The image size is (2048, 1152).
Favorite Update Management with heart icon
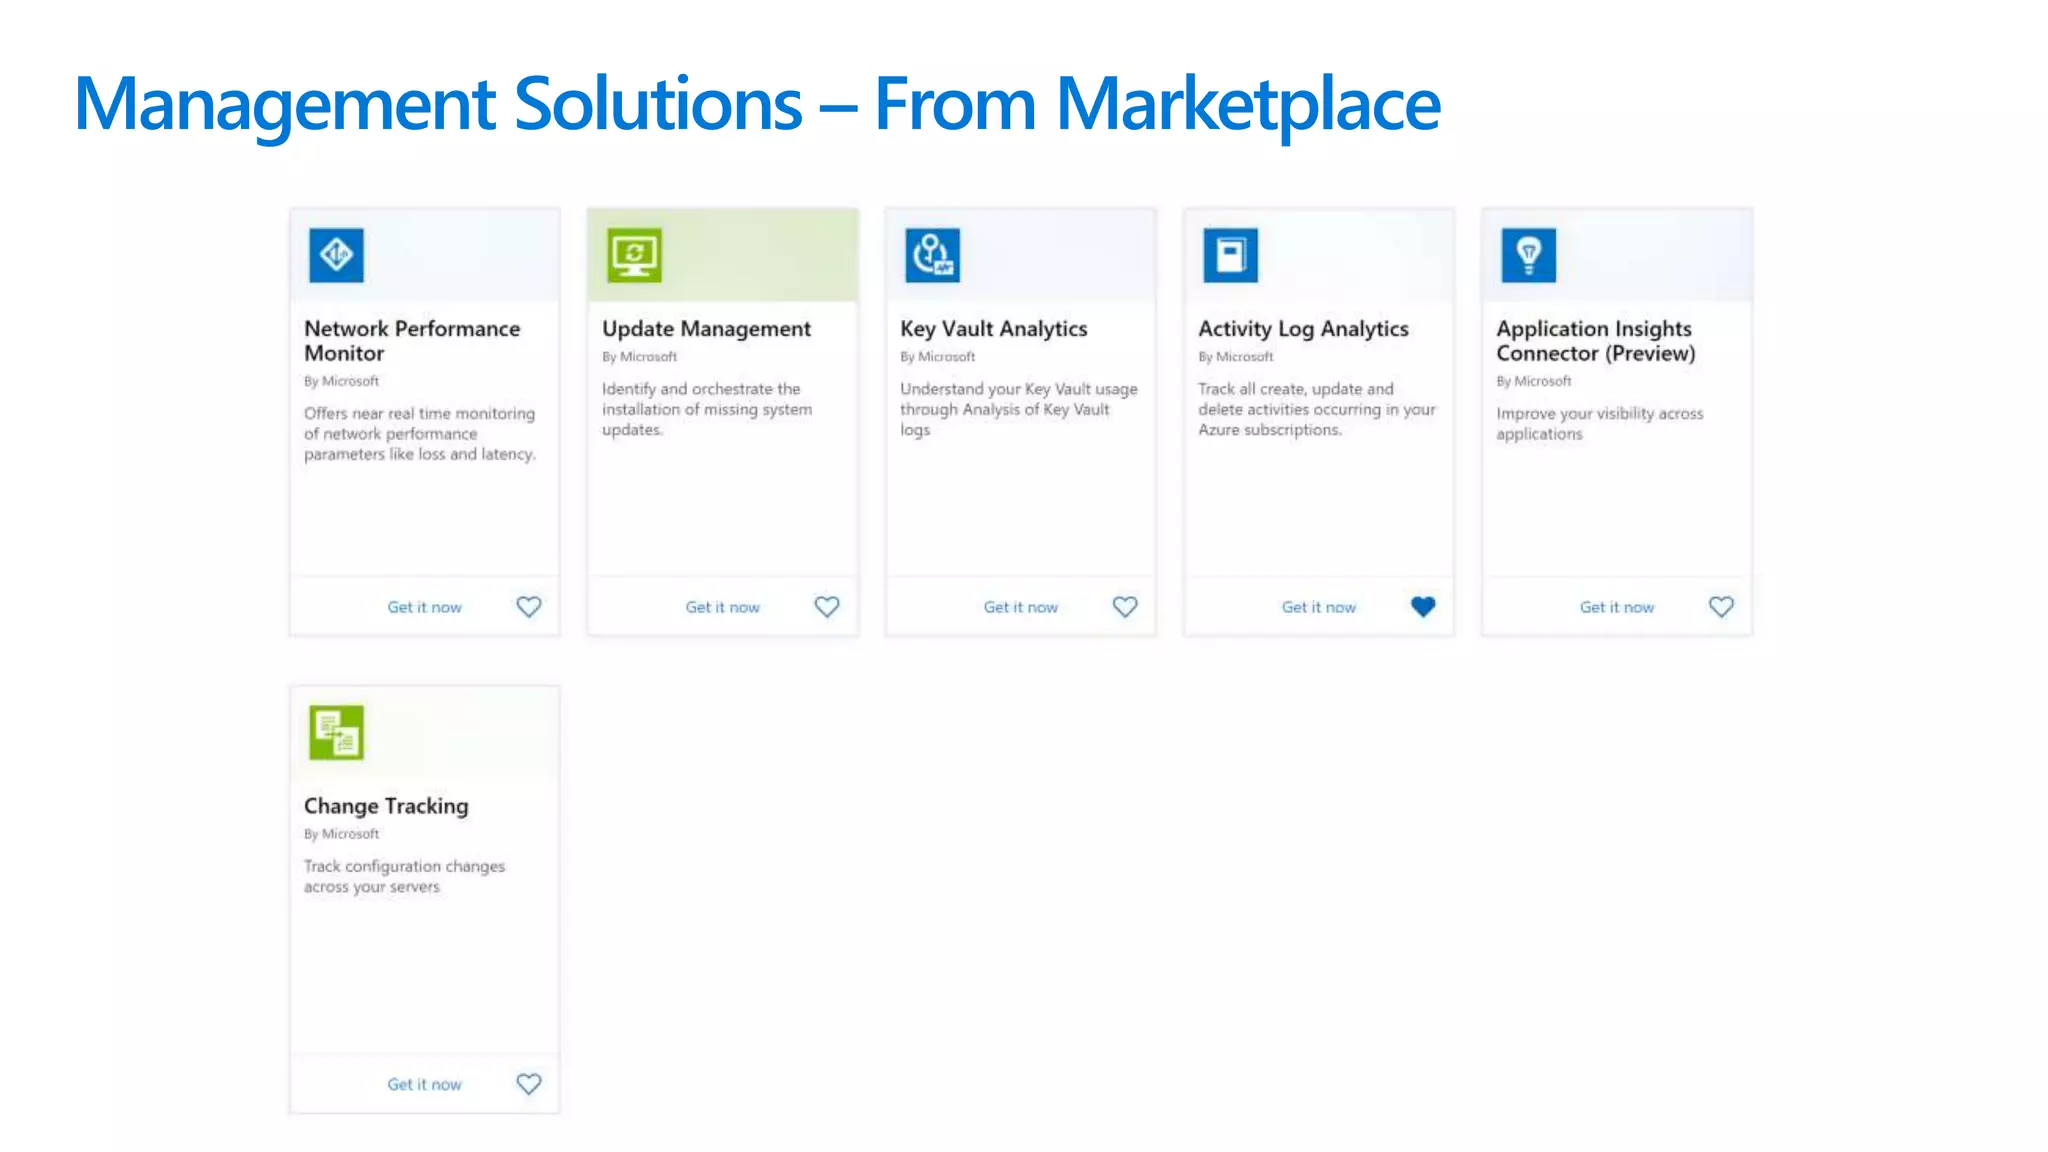827,607
